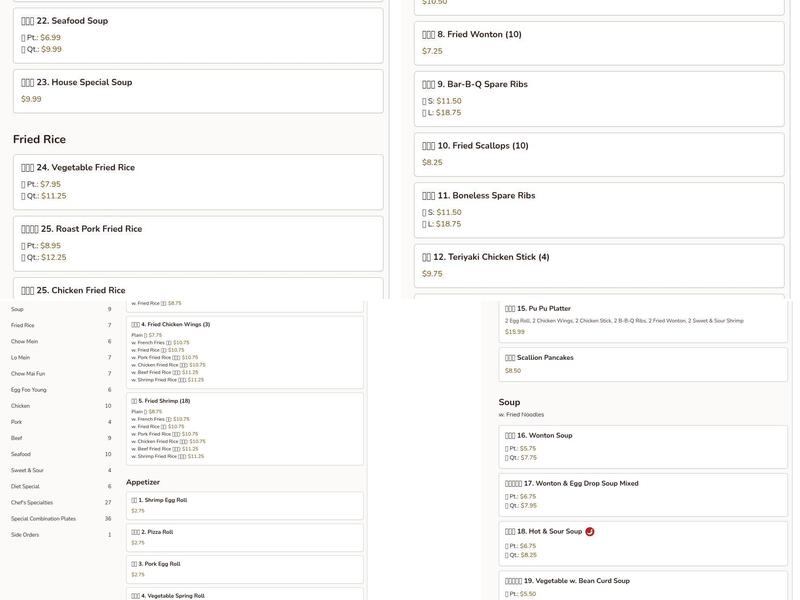Select Chow Mein from the category list
Image resolution: width=800 pixels, height=600 pixels.
tap(25, 341)
